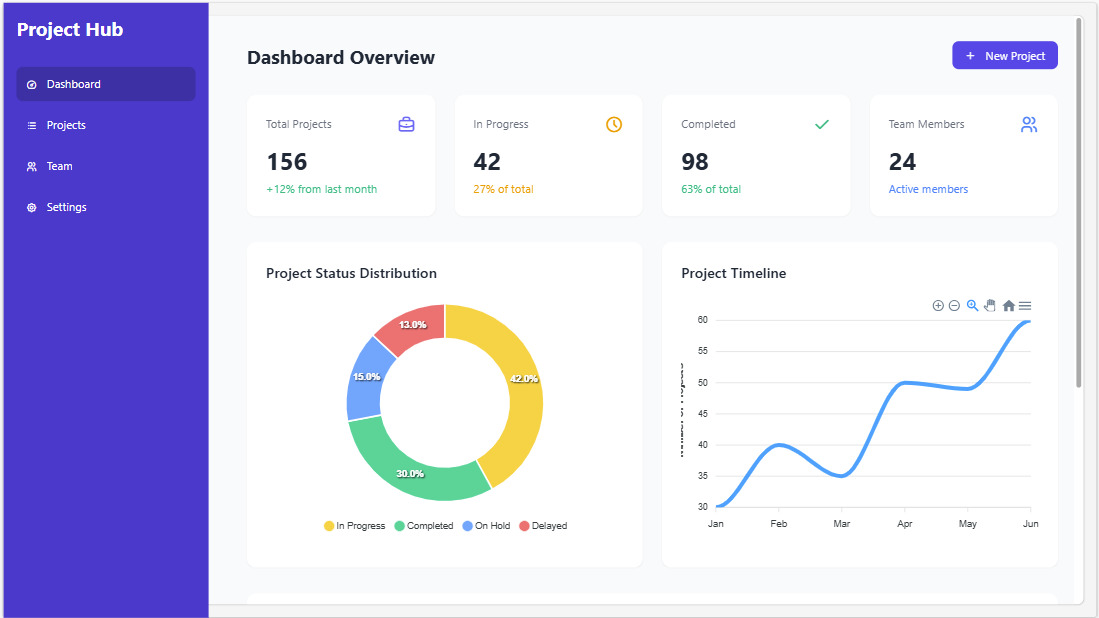This screenshot has width=1099, height=618.
Task: Click the people icon in Team Members card
Action: [1029, 125]
